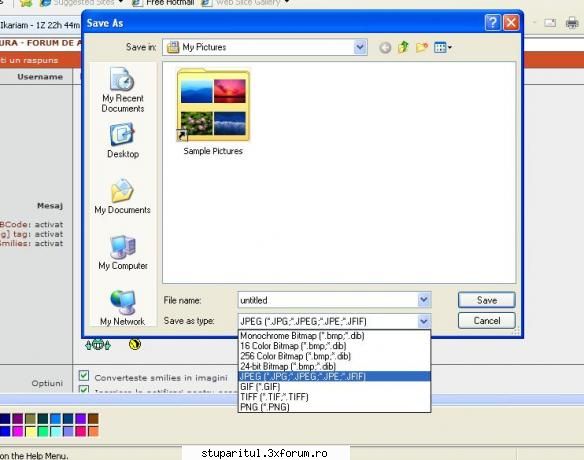Click the Optiuni label in forum page
Image resolution: width=584 pixels, height=460 pixels.
[x=47, y=383]
